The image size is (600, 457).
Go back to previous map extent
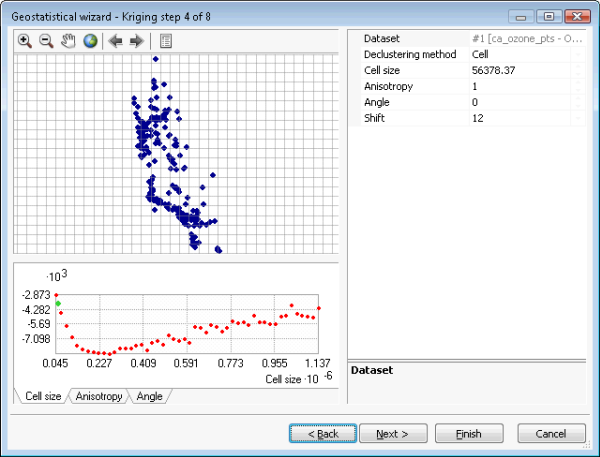point(116,41)
